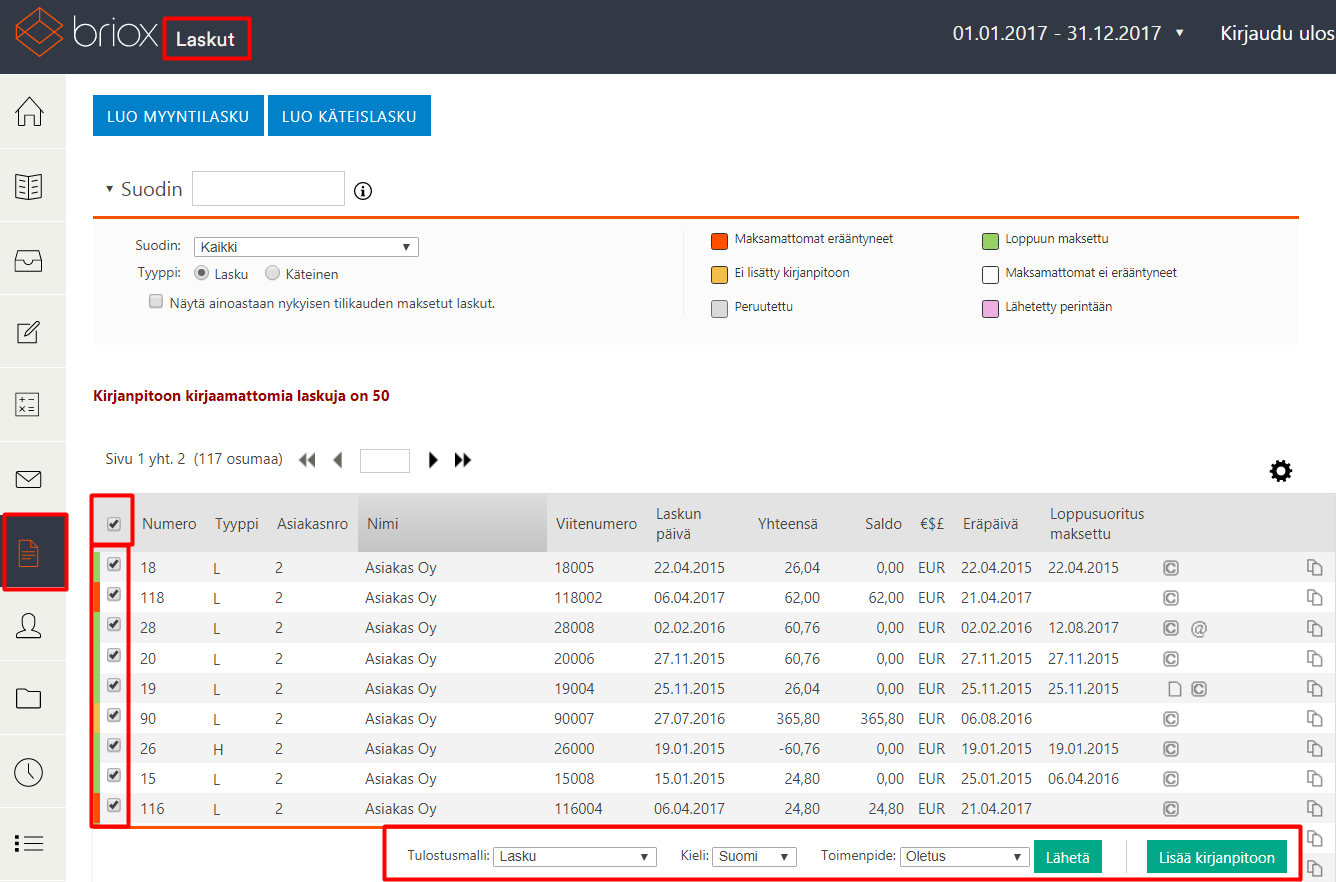
Task: Copy invoice 26 using its copy icon
Action: click(x=1315, y=749)
